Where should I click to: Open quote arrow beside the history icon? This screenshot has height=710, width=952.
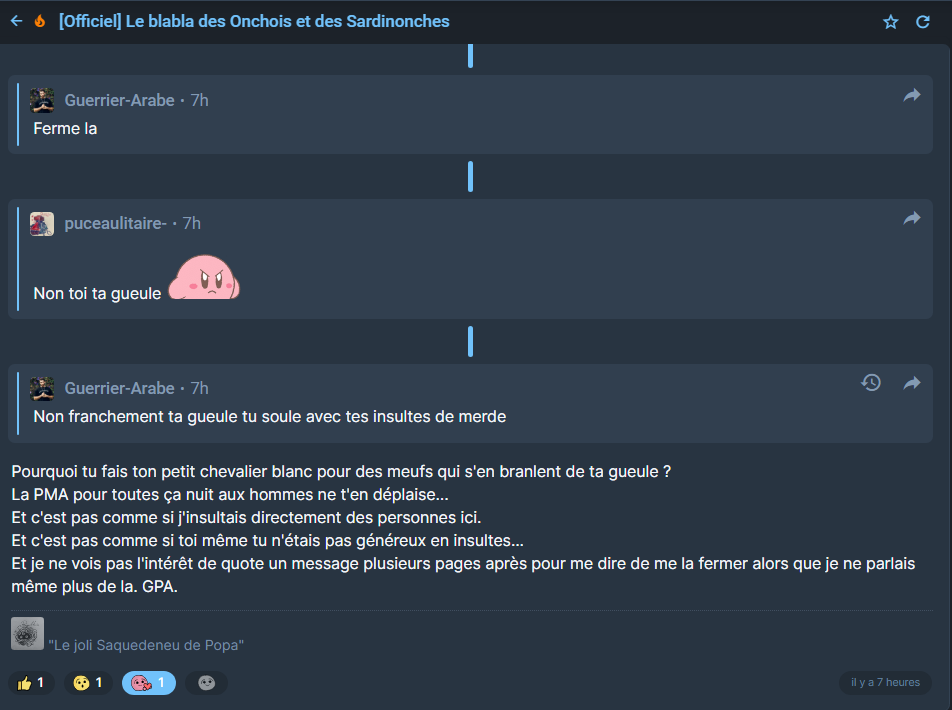point(912,383)
